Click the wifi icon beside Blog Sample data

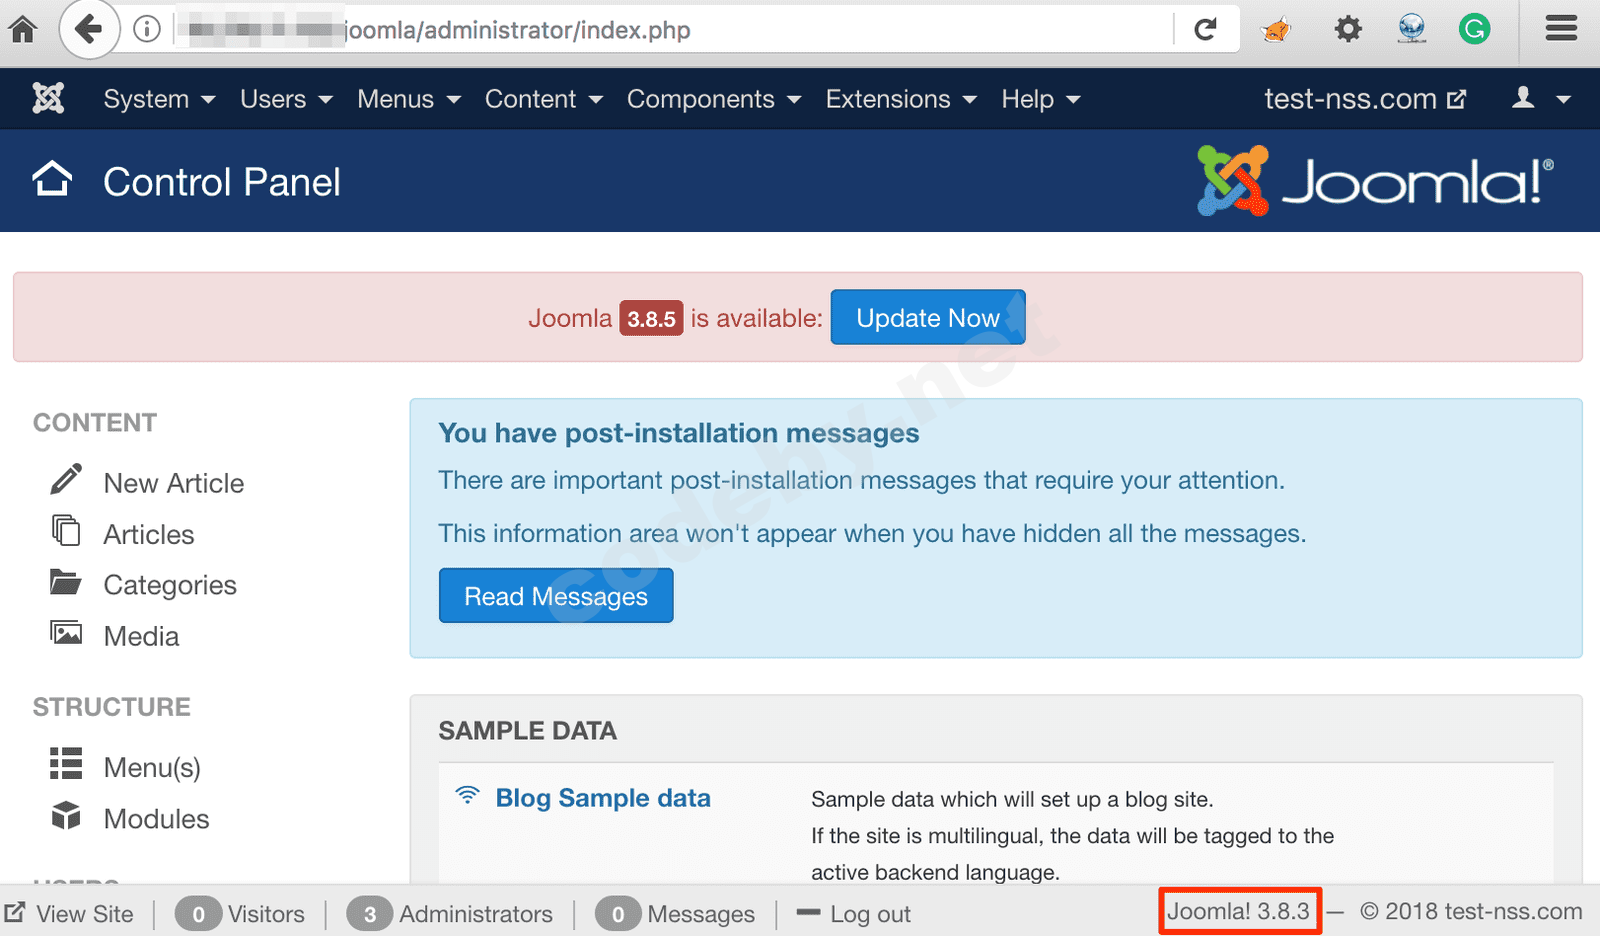click(x=467, y=795)
